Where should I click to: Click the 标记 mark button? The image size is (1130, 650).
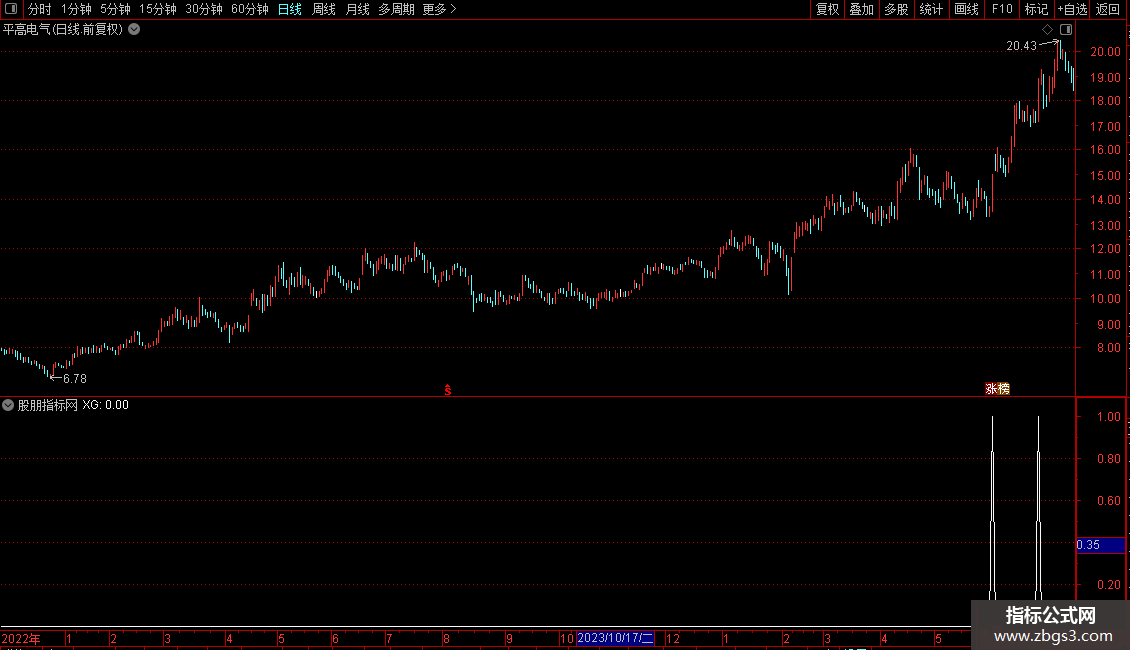coord(1036,9)
